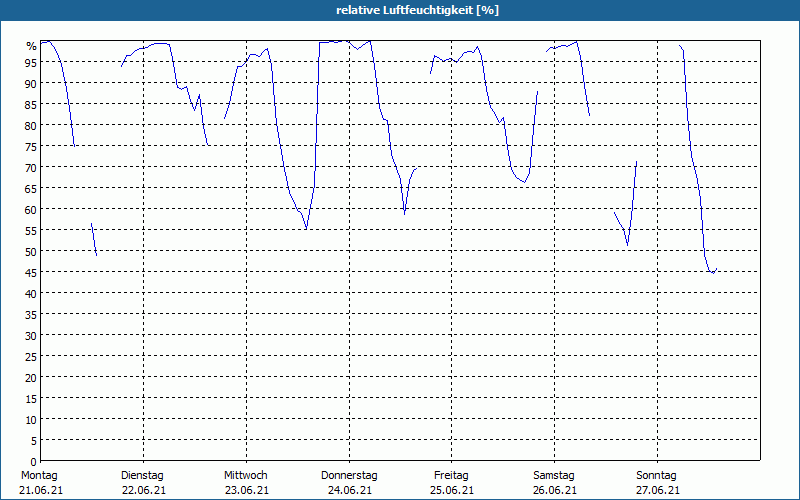
Task: Click the date "25.06.21"
Action: 452,491
